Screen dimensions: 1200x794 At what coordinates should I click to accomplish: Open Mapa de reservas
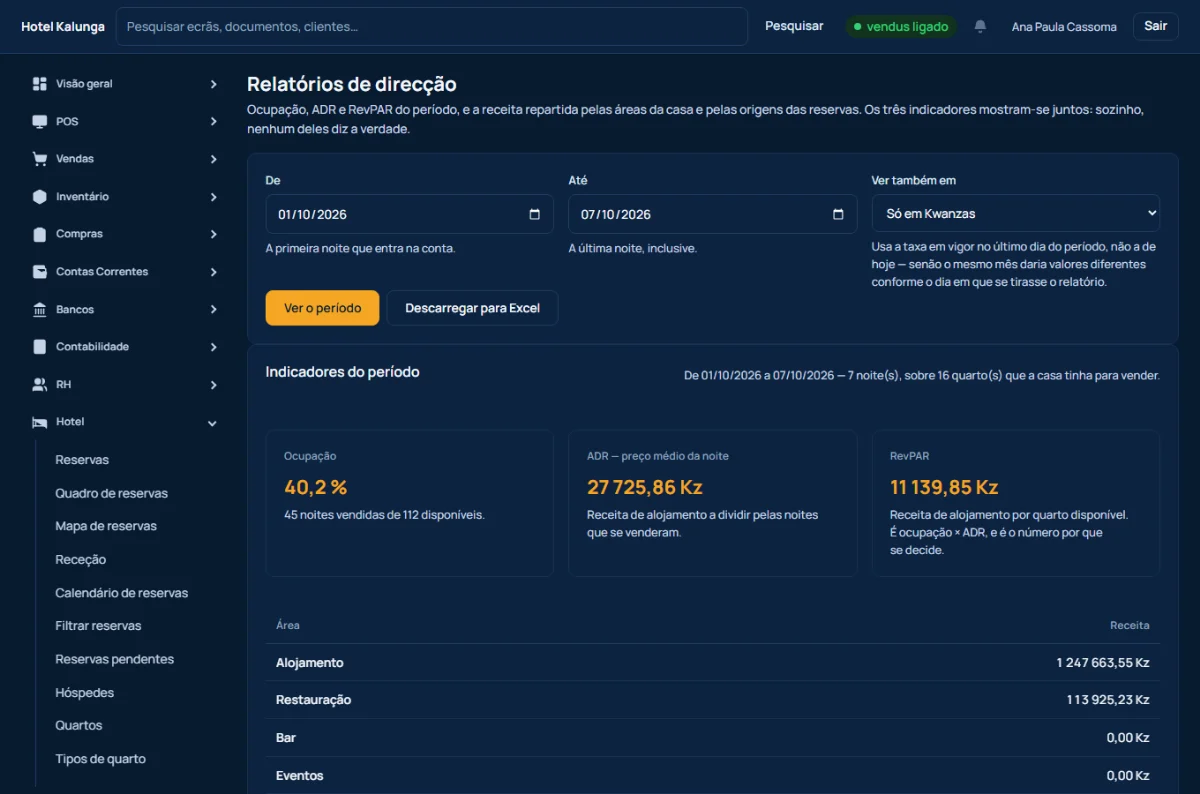point(106,526)
